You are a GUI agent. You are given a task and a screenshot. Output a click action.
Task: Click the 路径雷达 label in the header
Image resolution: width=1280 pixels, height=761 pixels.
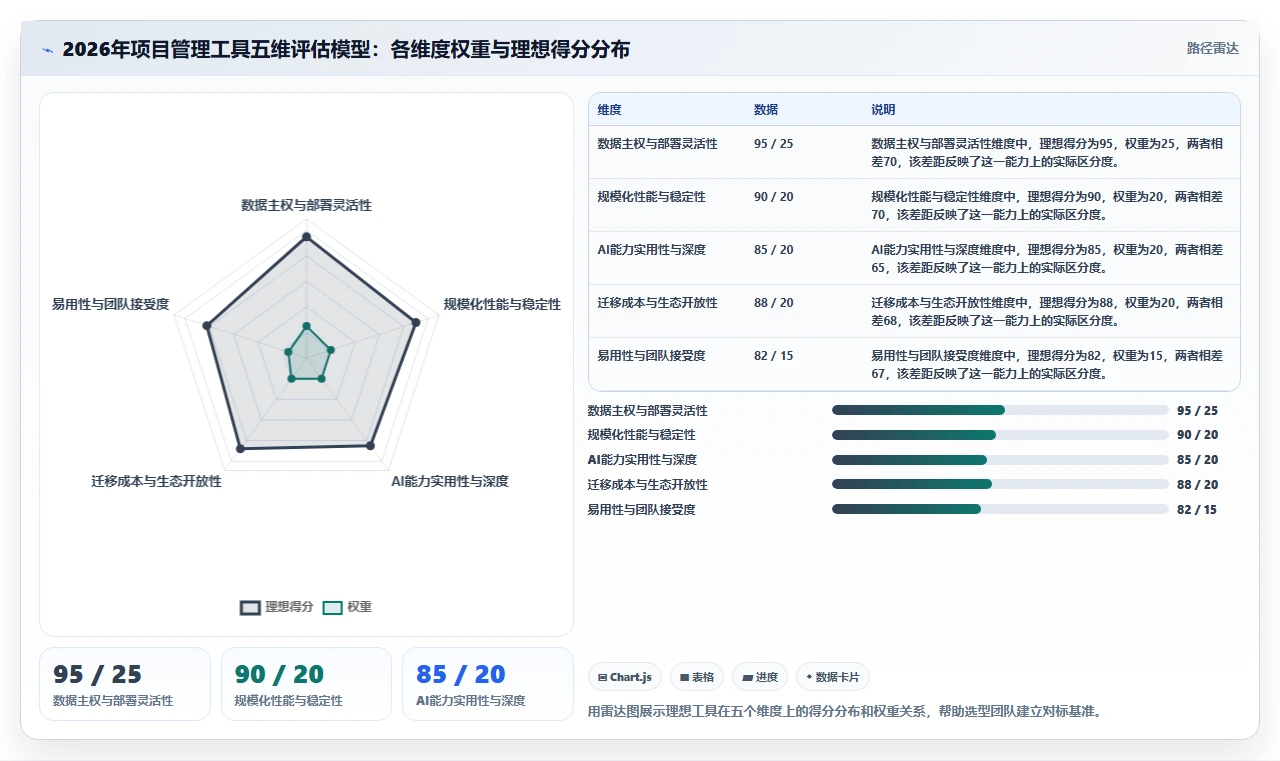point(1212,48)
